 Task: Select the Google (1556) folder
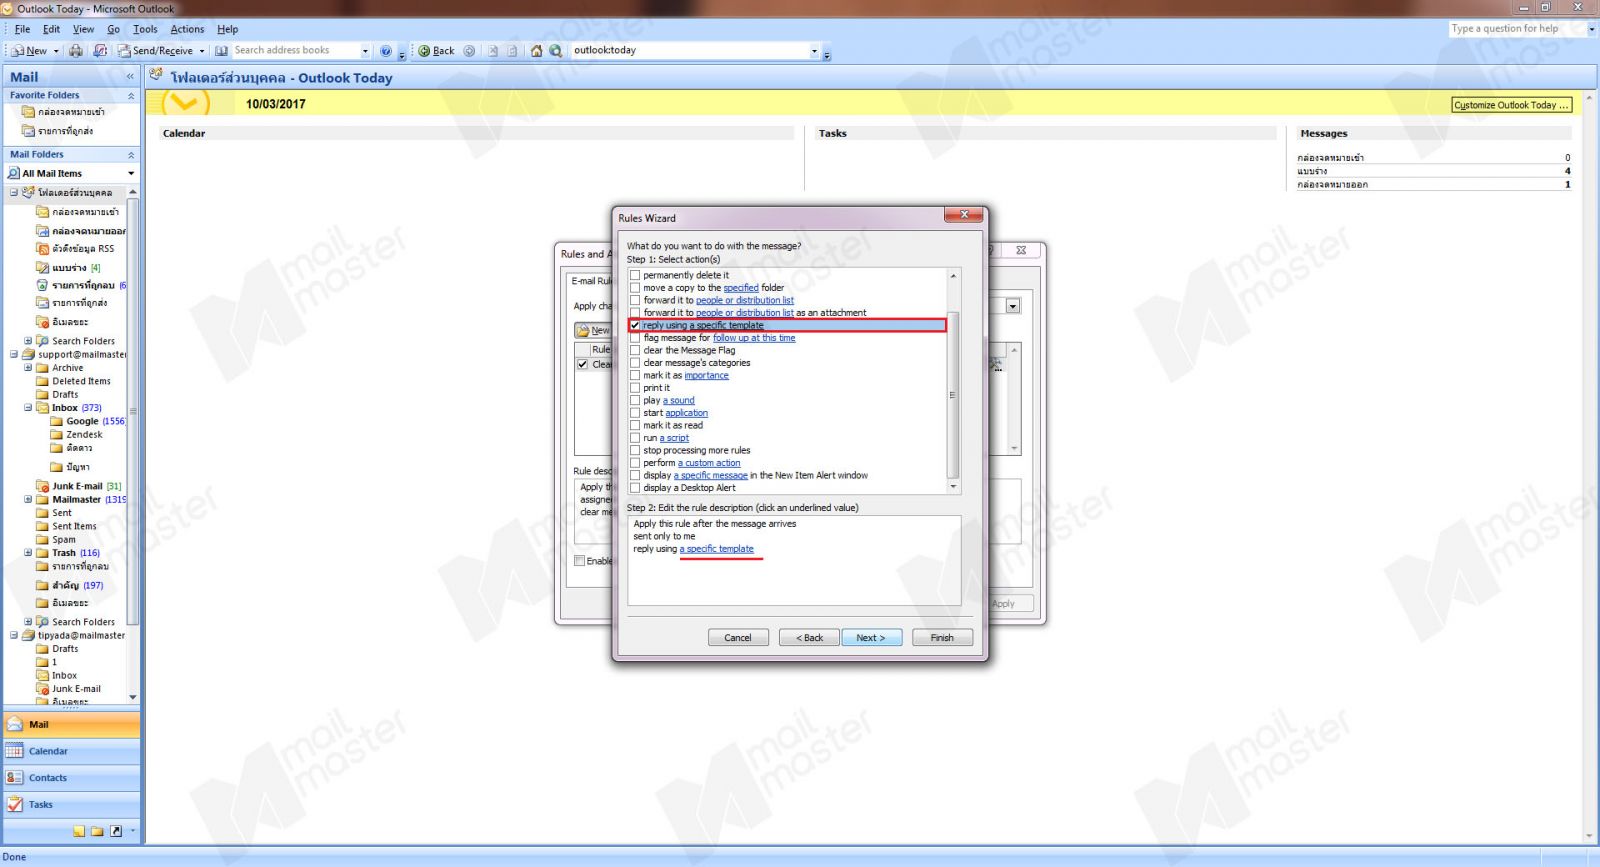88,421
